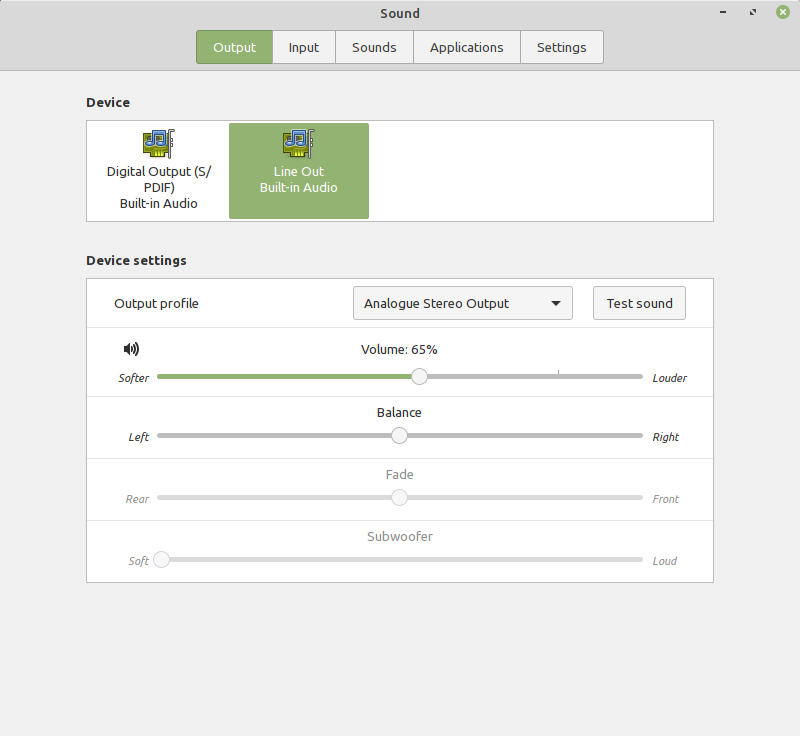Image resolution: width=800 pixels, height=736 pixels.
Task: Click the Left balance label
Action: 138,437
